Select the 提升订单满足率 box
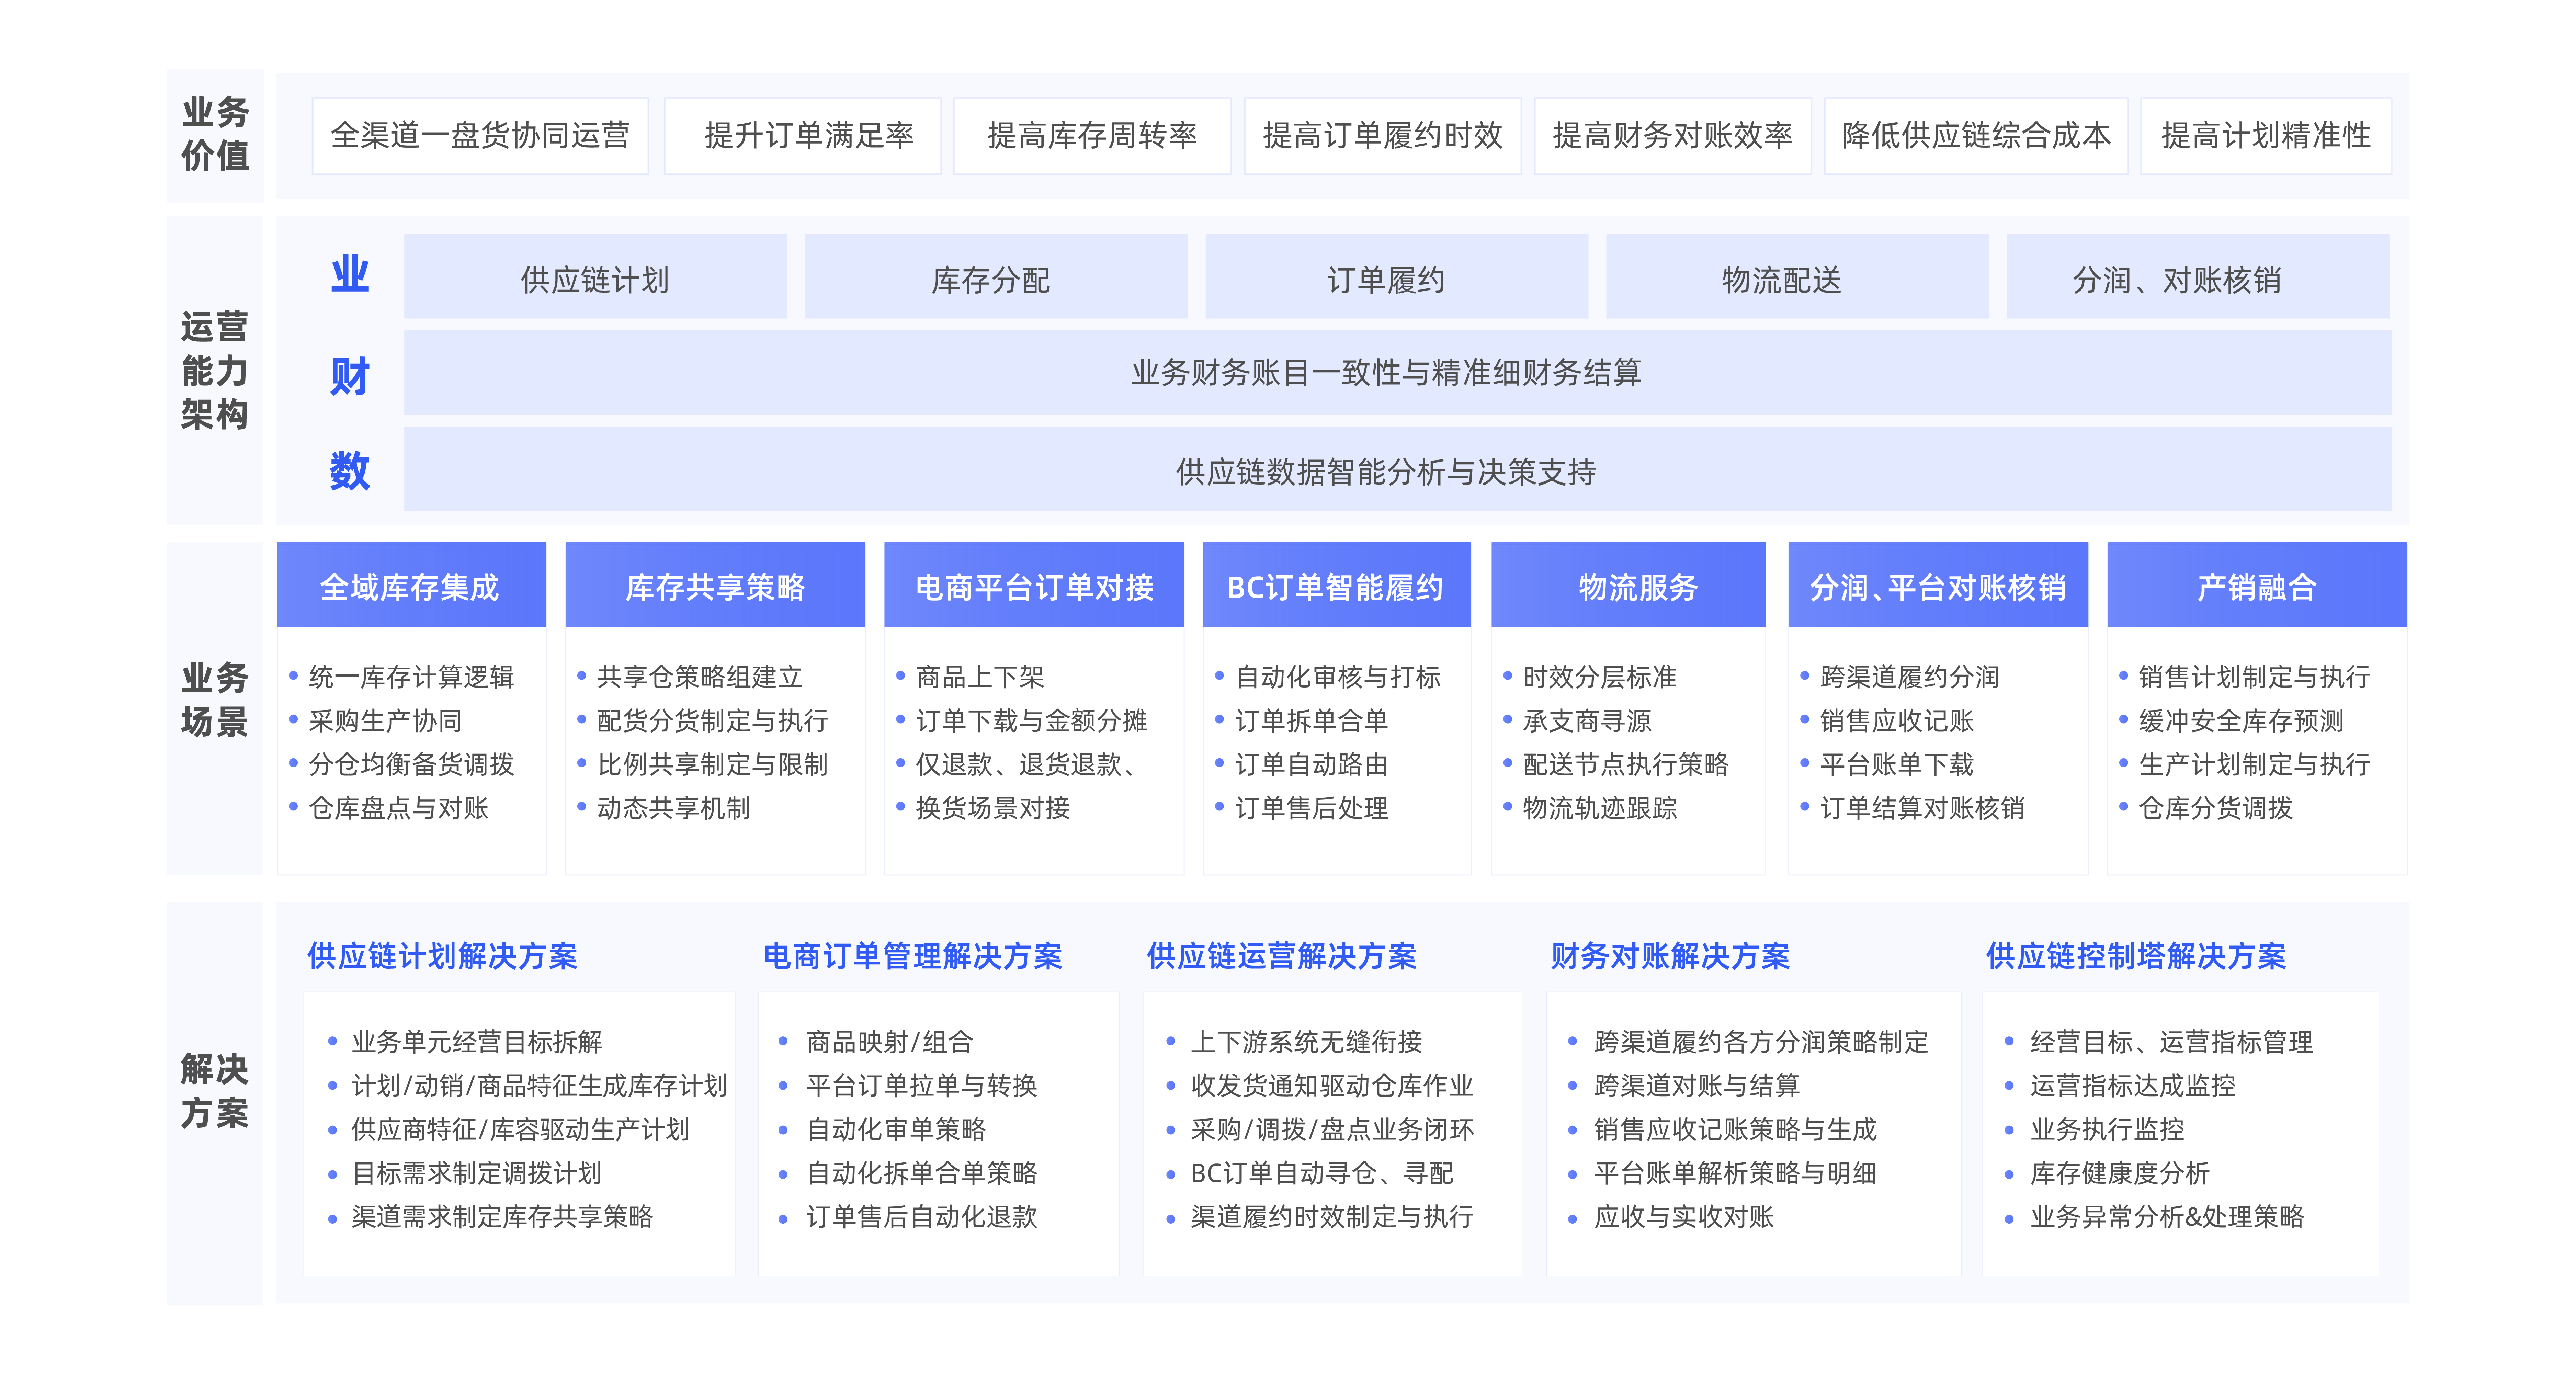The height and width of the screenshot is (1374, 2576). pos(803,136)
